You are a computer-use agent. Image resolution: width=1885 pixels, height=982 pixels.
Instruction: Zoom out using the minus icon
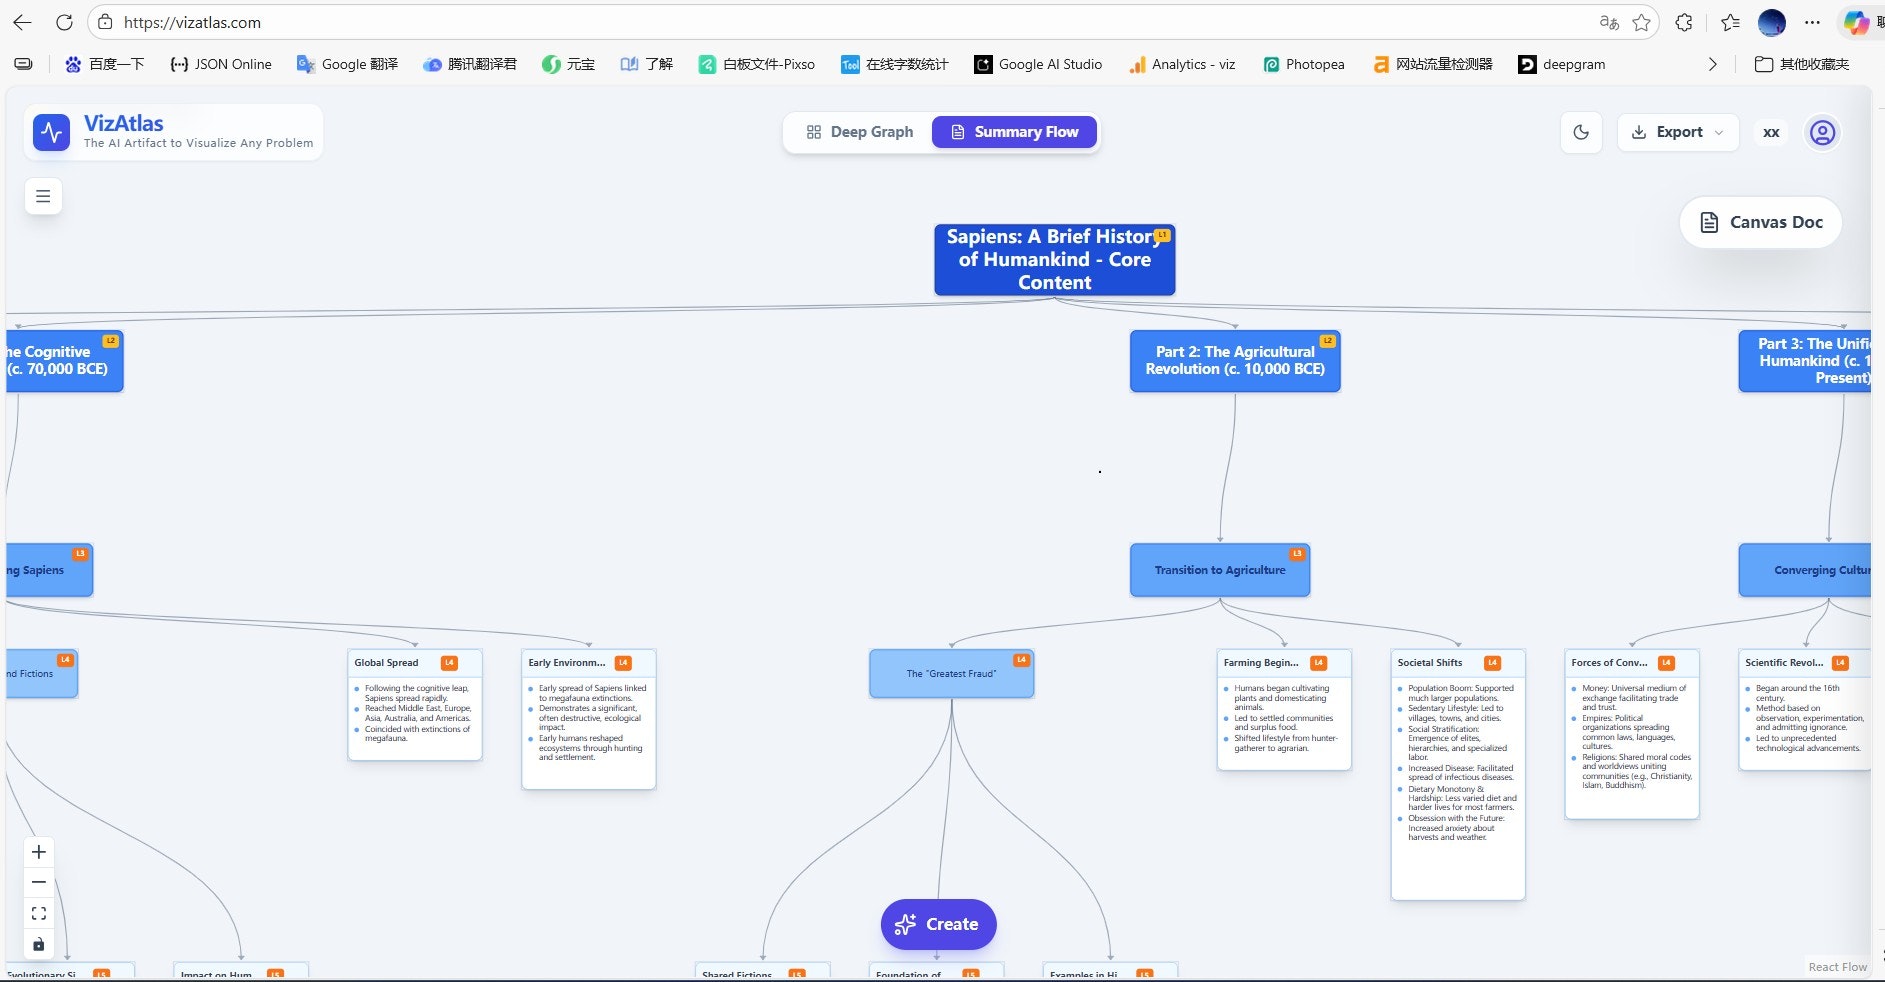(38, 882)
